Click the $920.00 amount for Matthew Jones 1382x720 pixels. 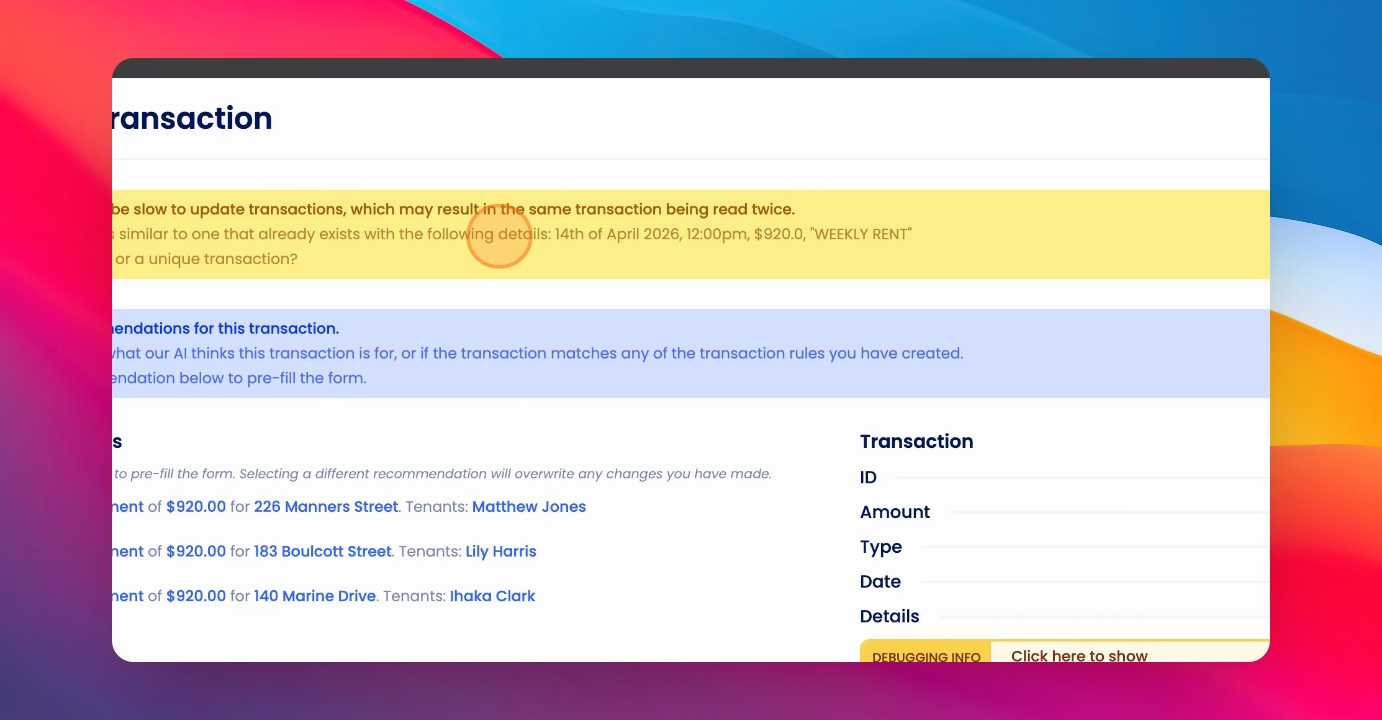(196, 507)
